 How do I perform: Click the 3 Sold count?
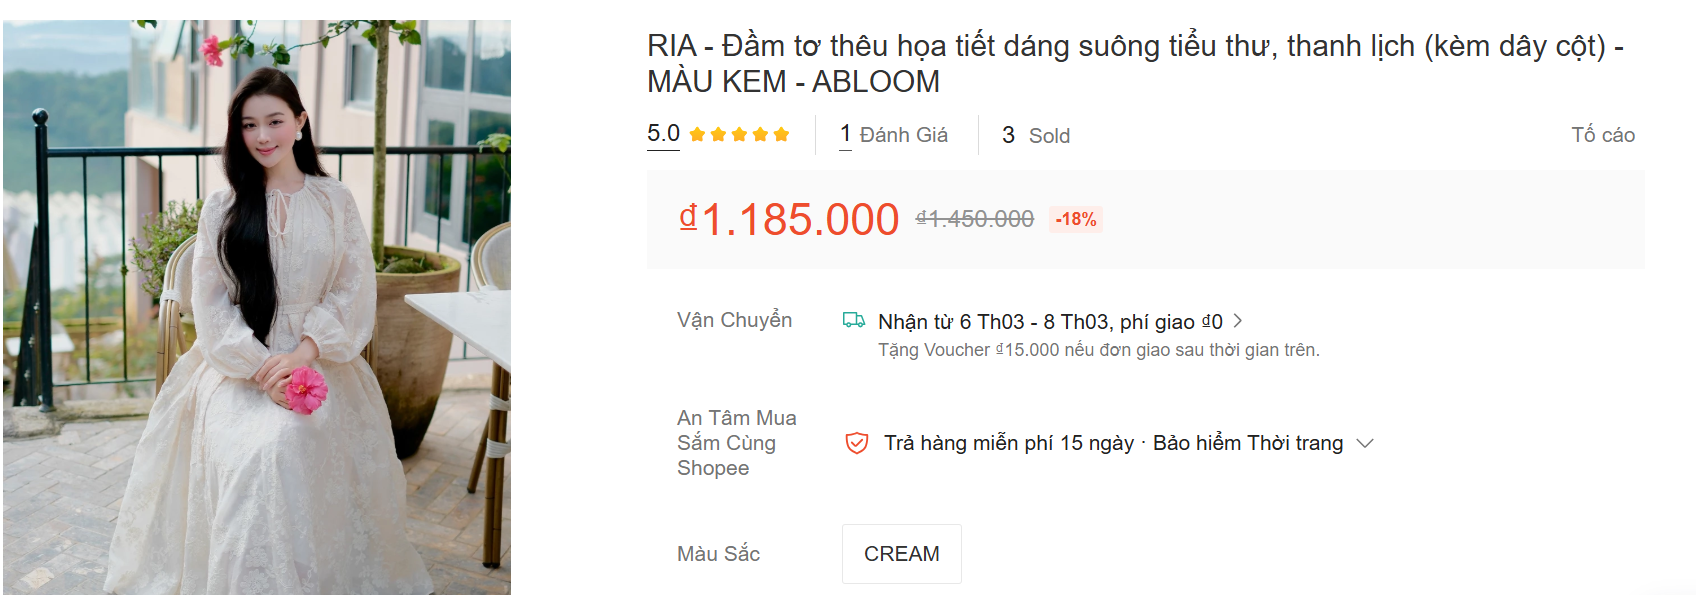pyautogui.click(x=1036, y=135)
